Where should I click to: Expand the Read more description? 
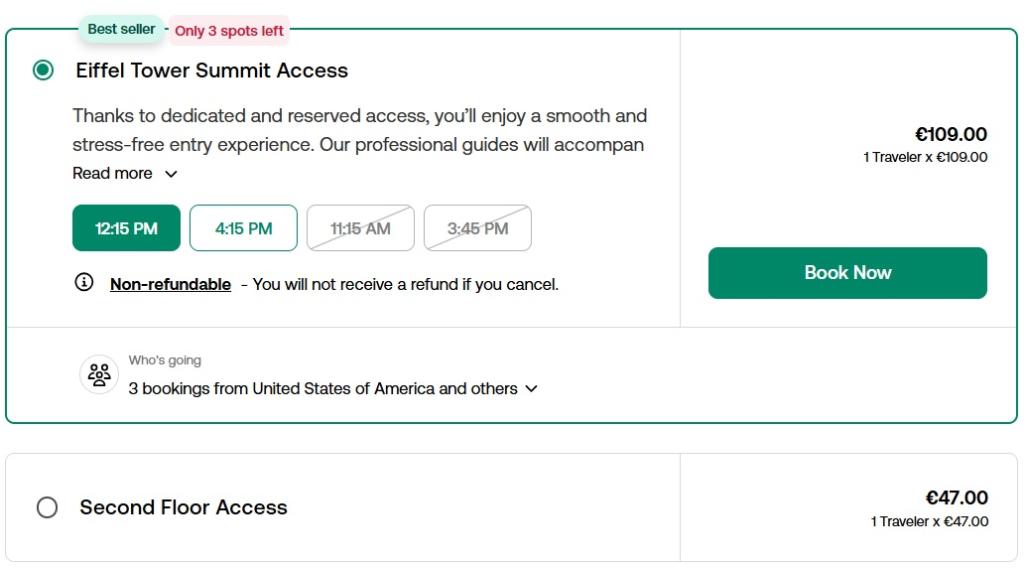pos(112,173)
